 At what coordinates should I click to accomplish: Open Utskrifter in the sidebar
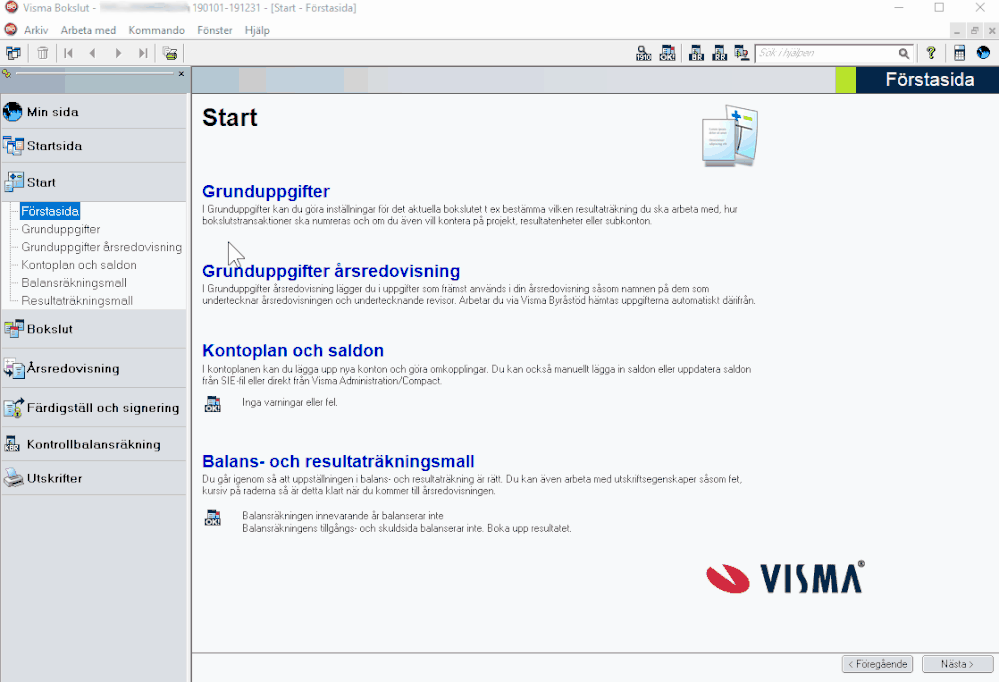pos(54,478)
